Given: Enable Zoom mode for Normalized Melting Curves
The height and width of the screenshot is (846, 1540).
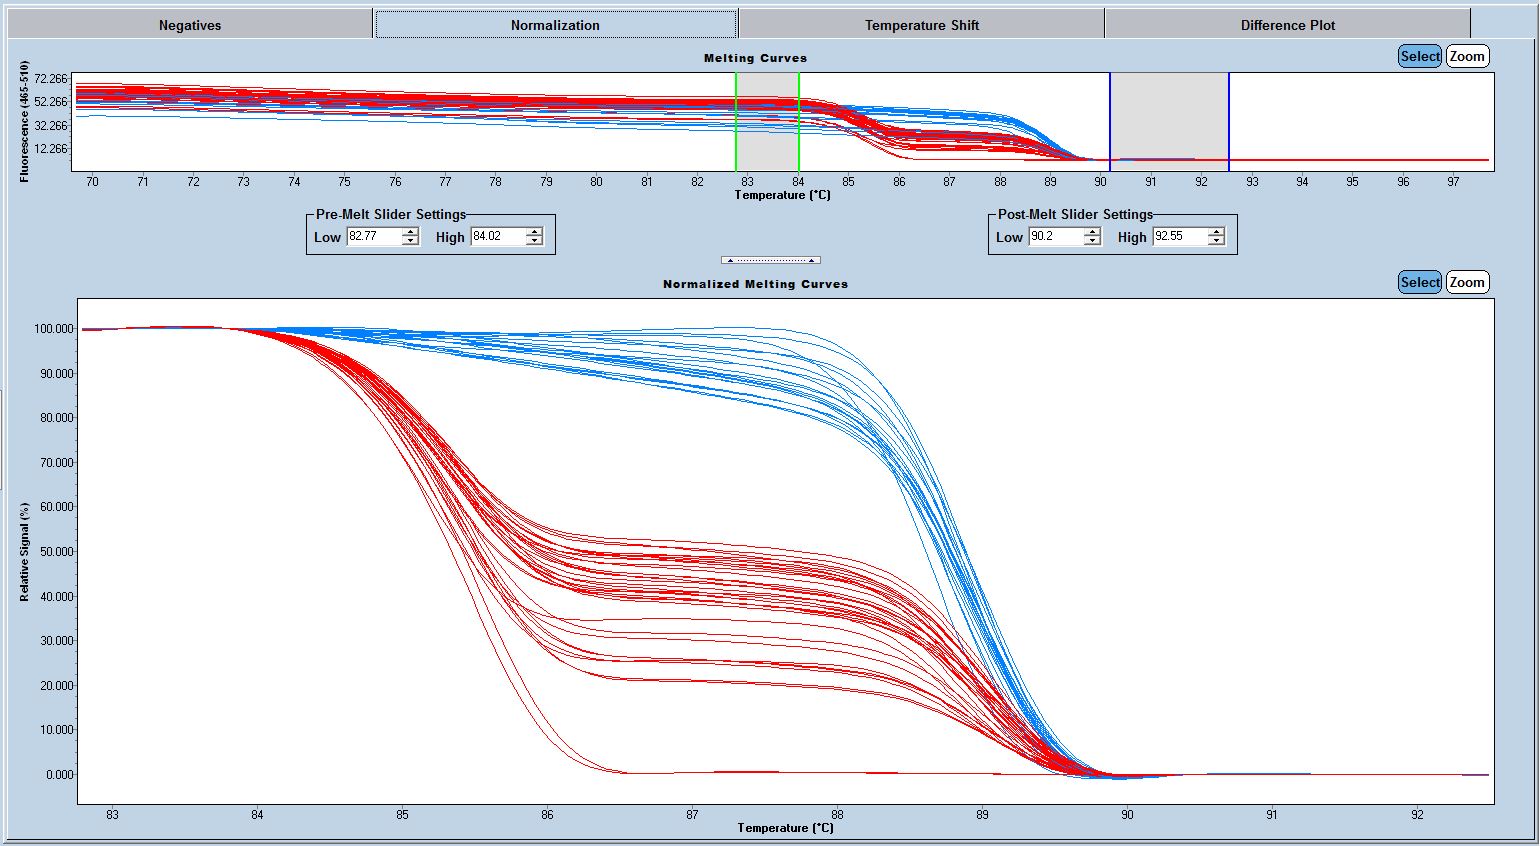Looking at the screenshot, I should click(x=1467, y=283).
